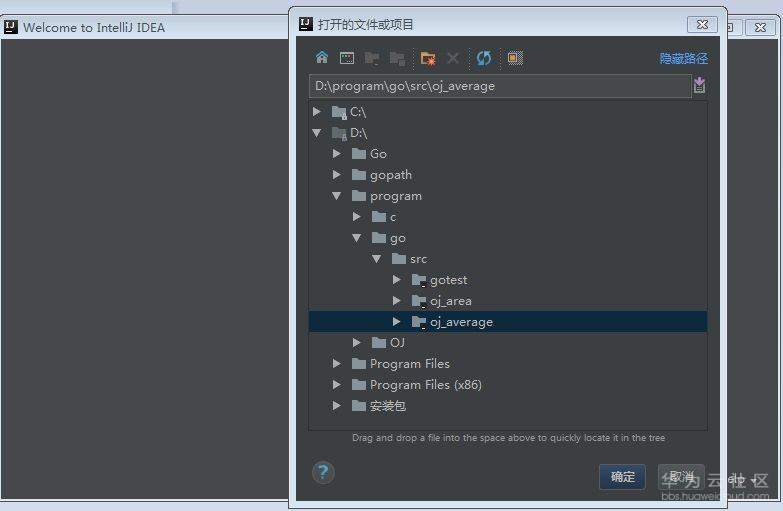Select the oj_area label text
783x511 pixels.
click(451, 301)
